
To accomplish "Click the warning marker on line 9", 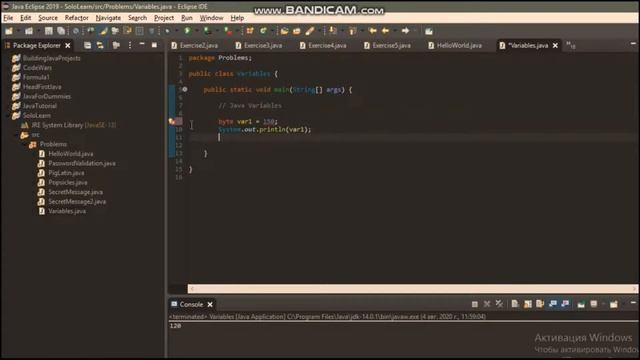I will coord(172,121).
